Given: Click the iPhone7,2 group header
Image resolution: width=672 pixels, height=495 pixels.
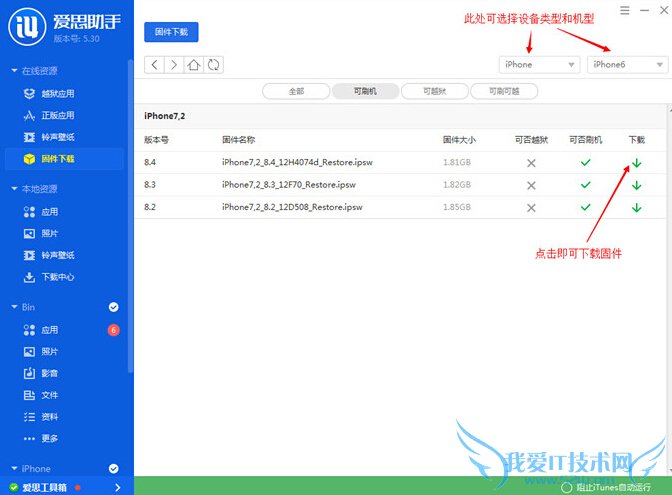Looking at the screenshot, I should (x=165, y=116).
